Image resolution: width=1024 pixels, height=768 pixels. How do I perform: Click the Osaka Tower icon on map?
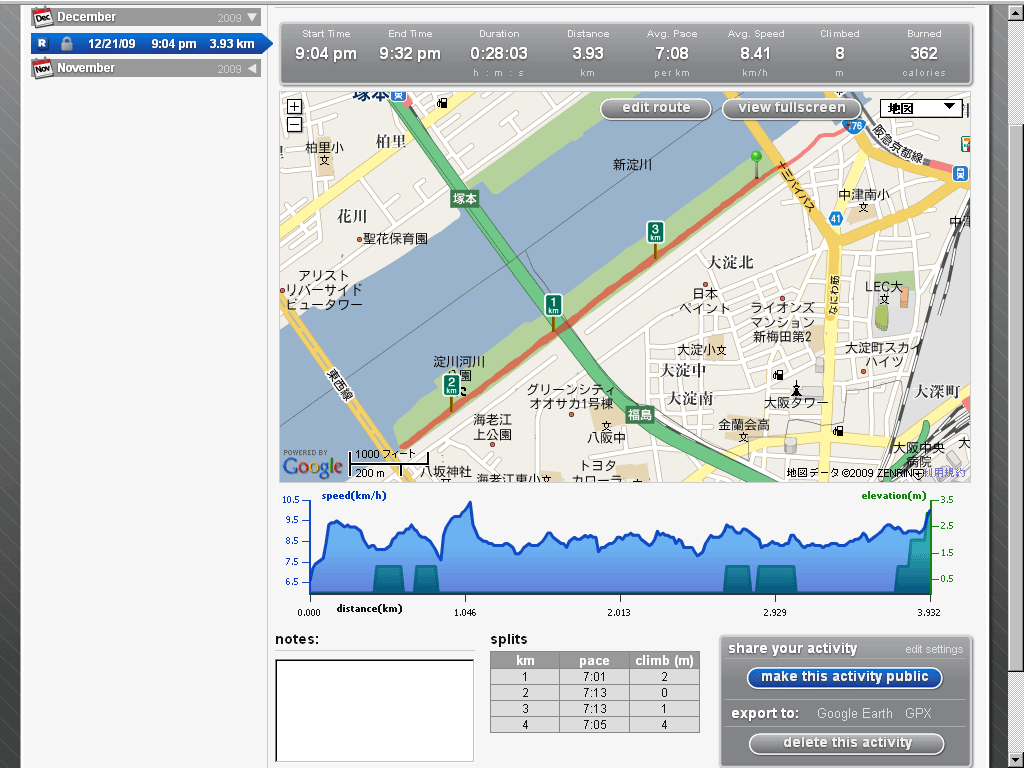tap(796, 389)
